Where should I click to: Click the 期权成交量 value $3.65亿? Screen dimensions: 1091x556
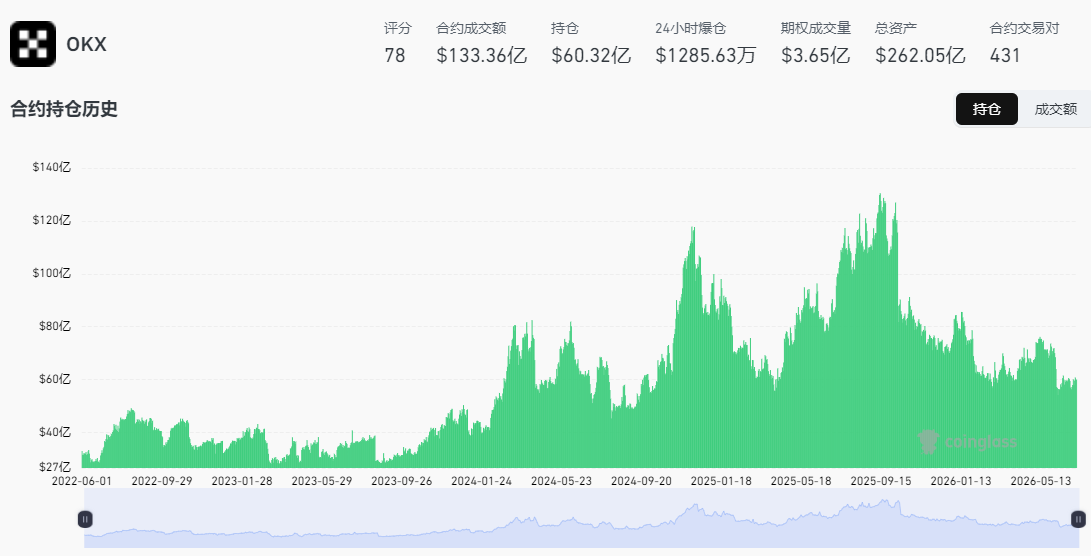(815, 56)
